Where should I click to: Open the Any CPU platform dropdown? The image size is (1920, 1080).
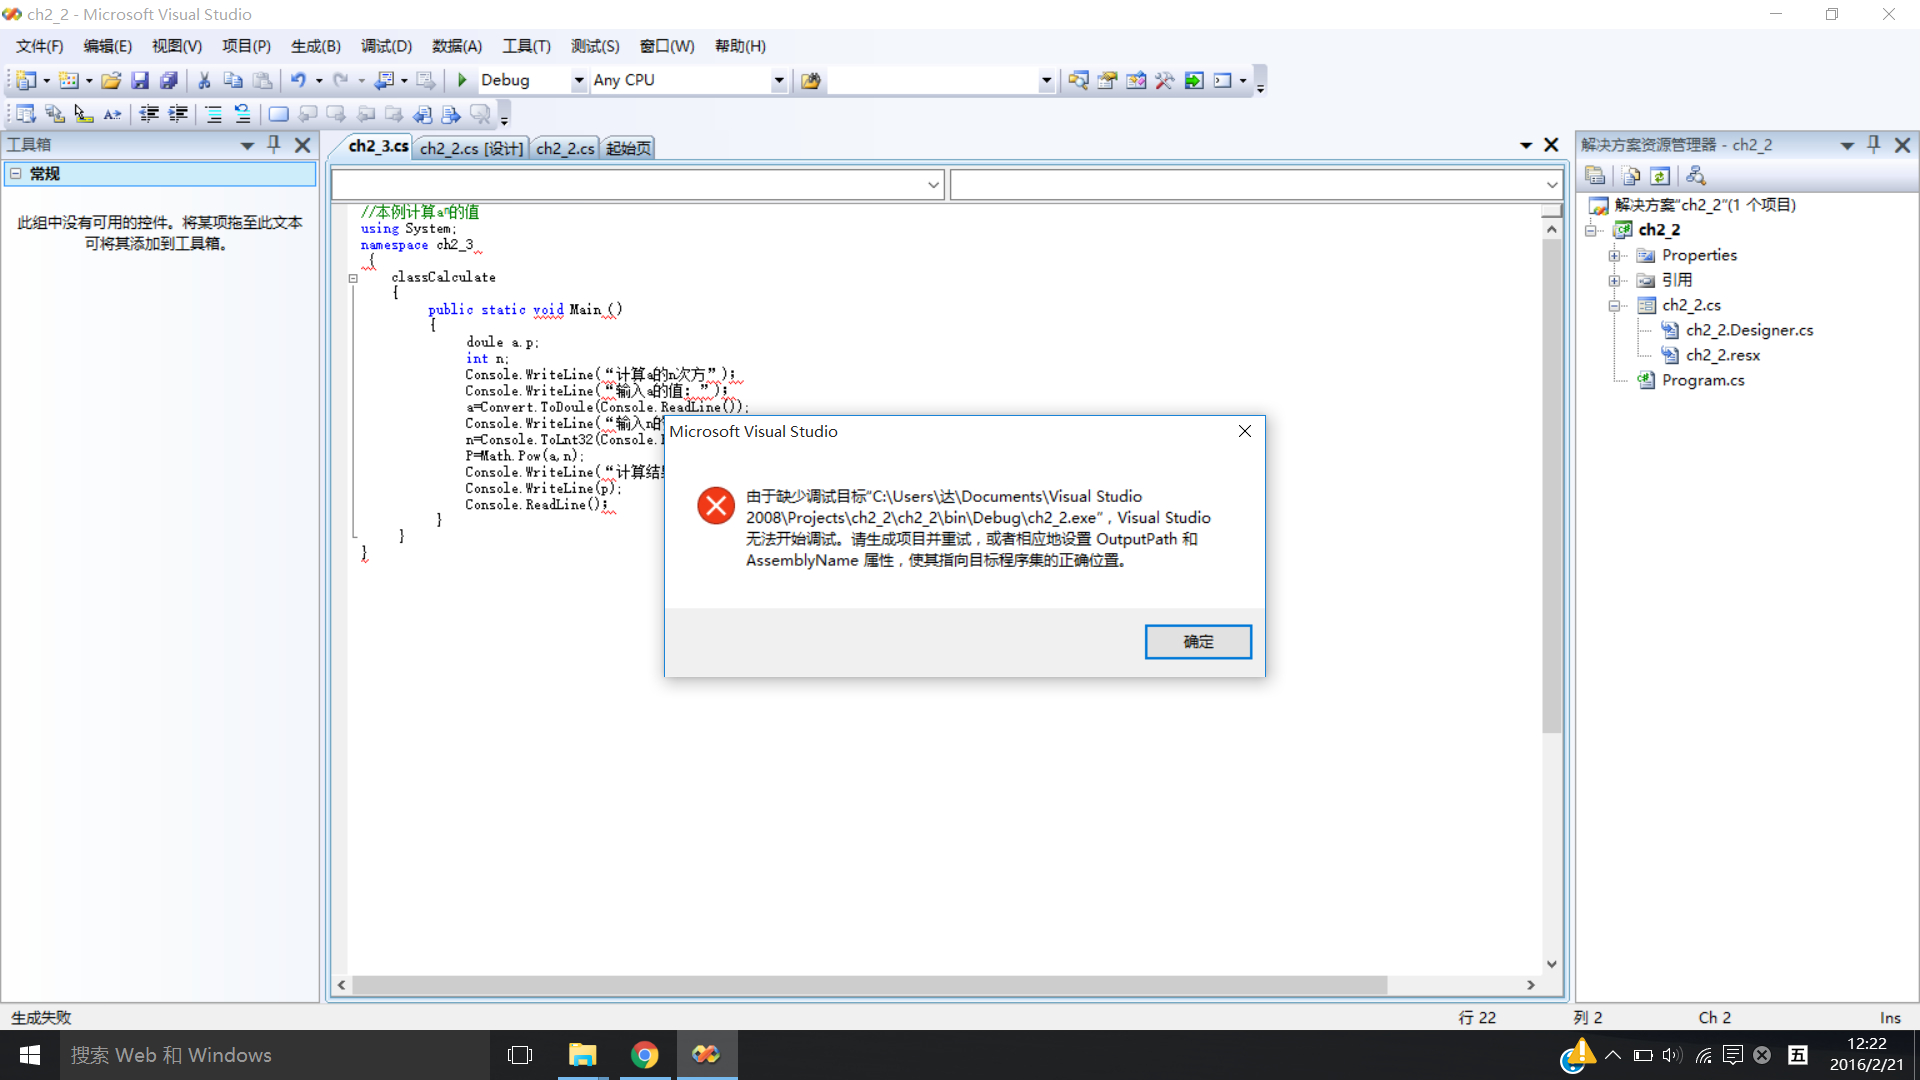point(778,80)
